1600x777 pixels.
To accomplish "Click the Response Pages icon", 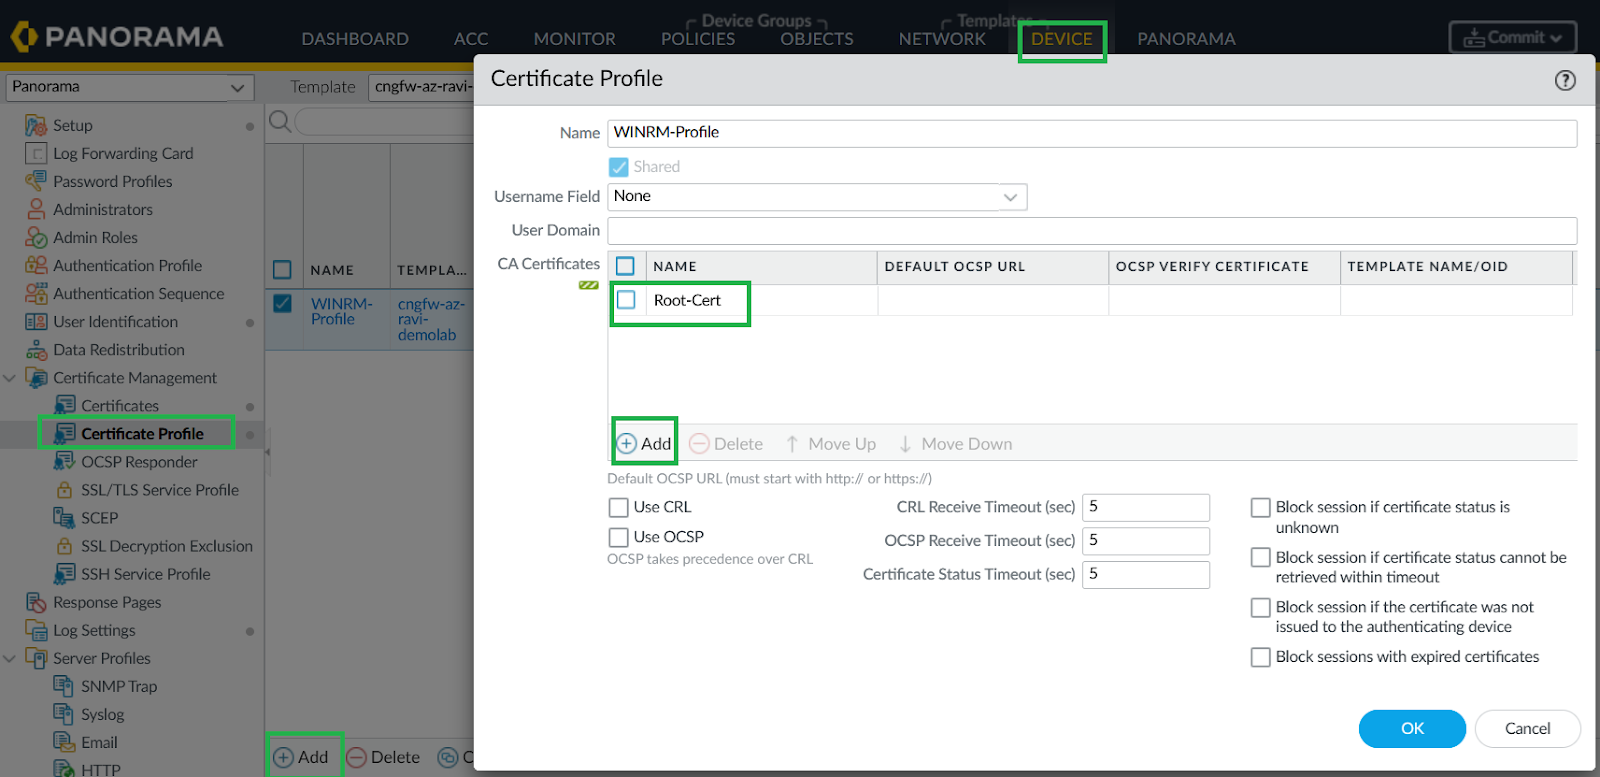I will [36, 603].
